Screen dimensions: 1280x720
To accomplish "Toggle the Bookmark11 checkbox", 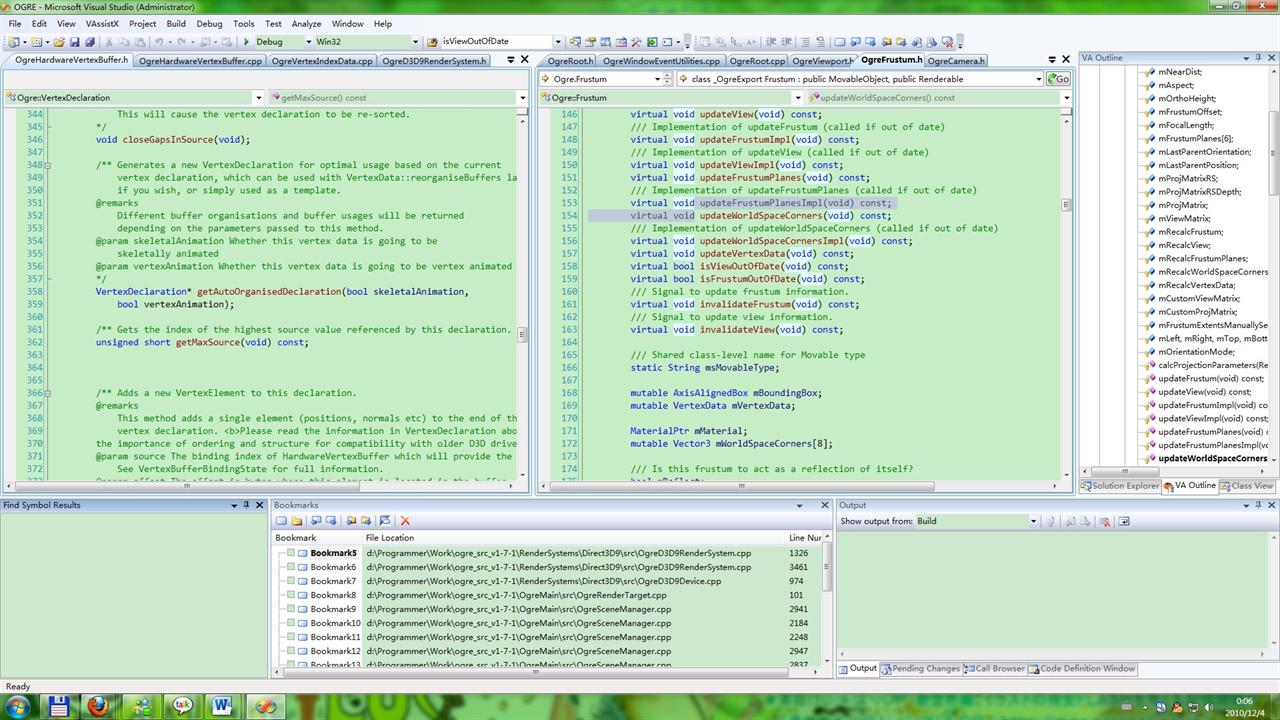I will pyautogui.click(x=291, y=637).
